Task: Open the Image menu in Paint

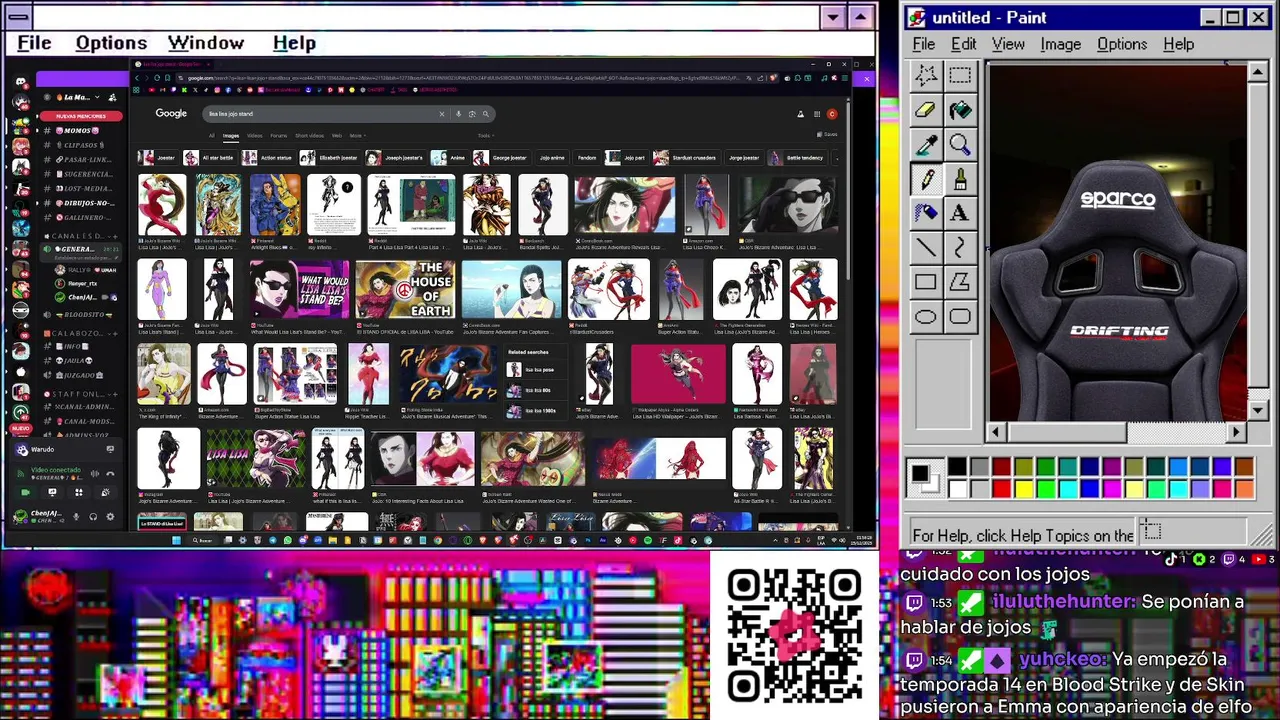Action: coord(1060,44)
